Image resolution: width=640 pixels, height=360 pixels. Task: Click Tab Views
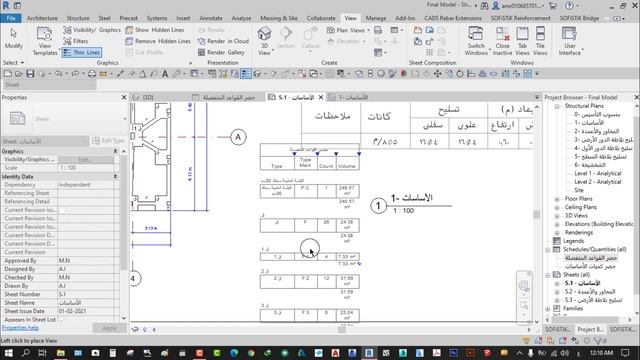click(522, 41)
